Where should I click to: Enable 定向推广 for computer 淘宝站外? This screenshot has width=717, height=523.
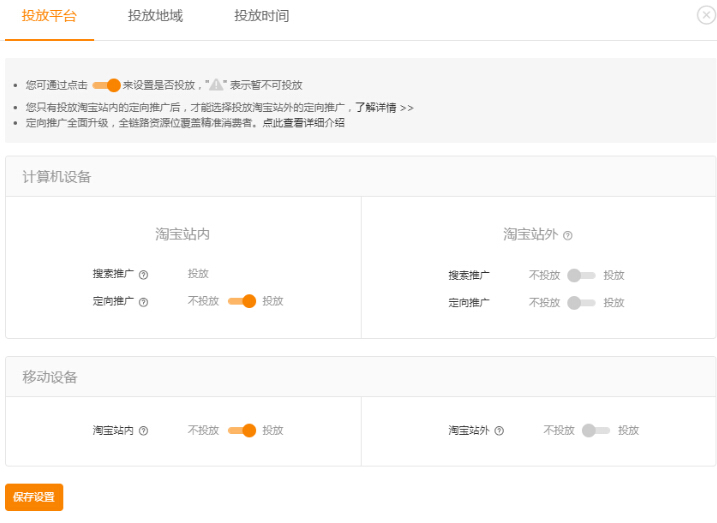point(581,302)
